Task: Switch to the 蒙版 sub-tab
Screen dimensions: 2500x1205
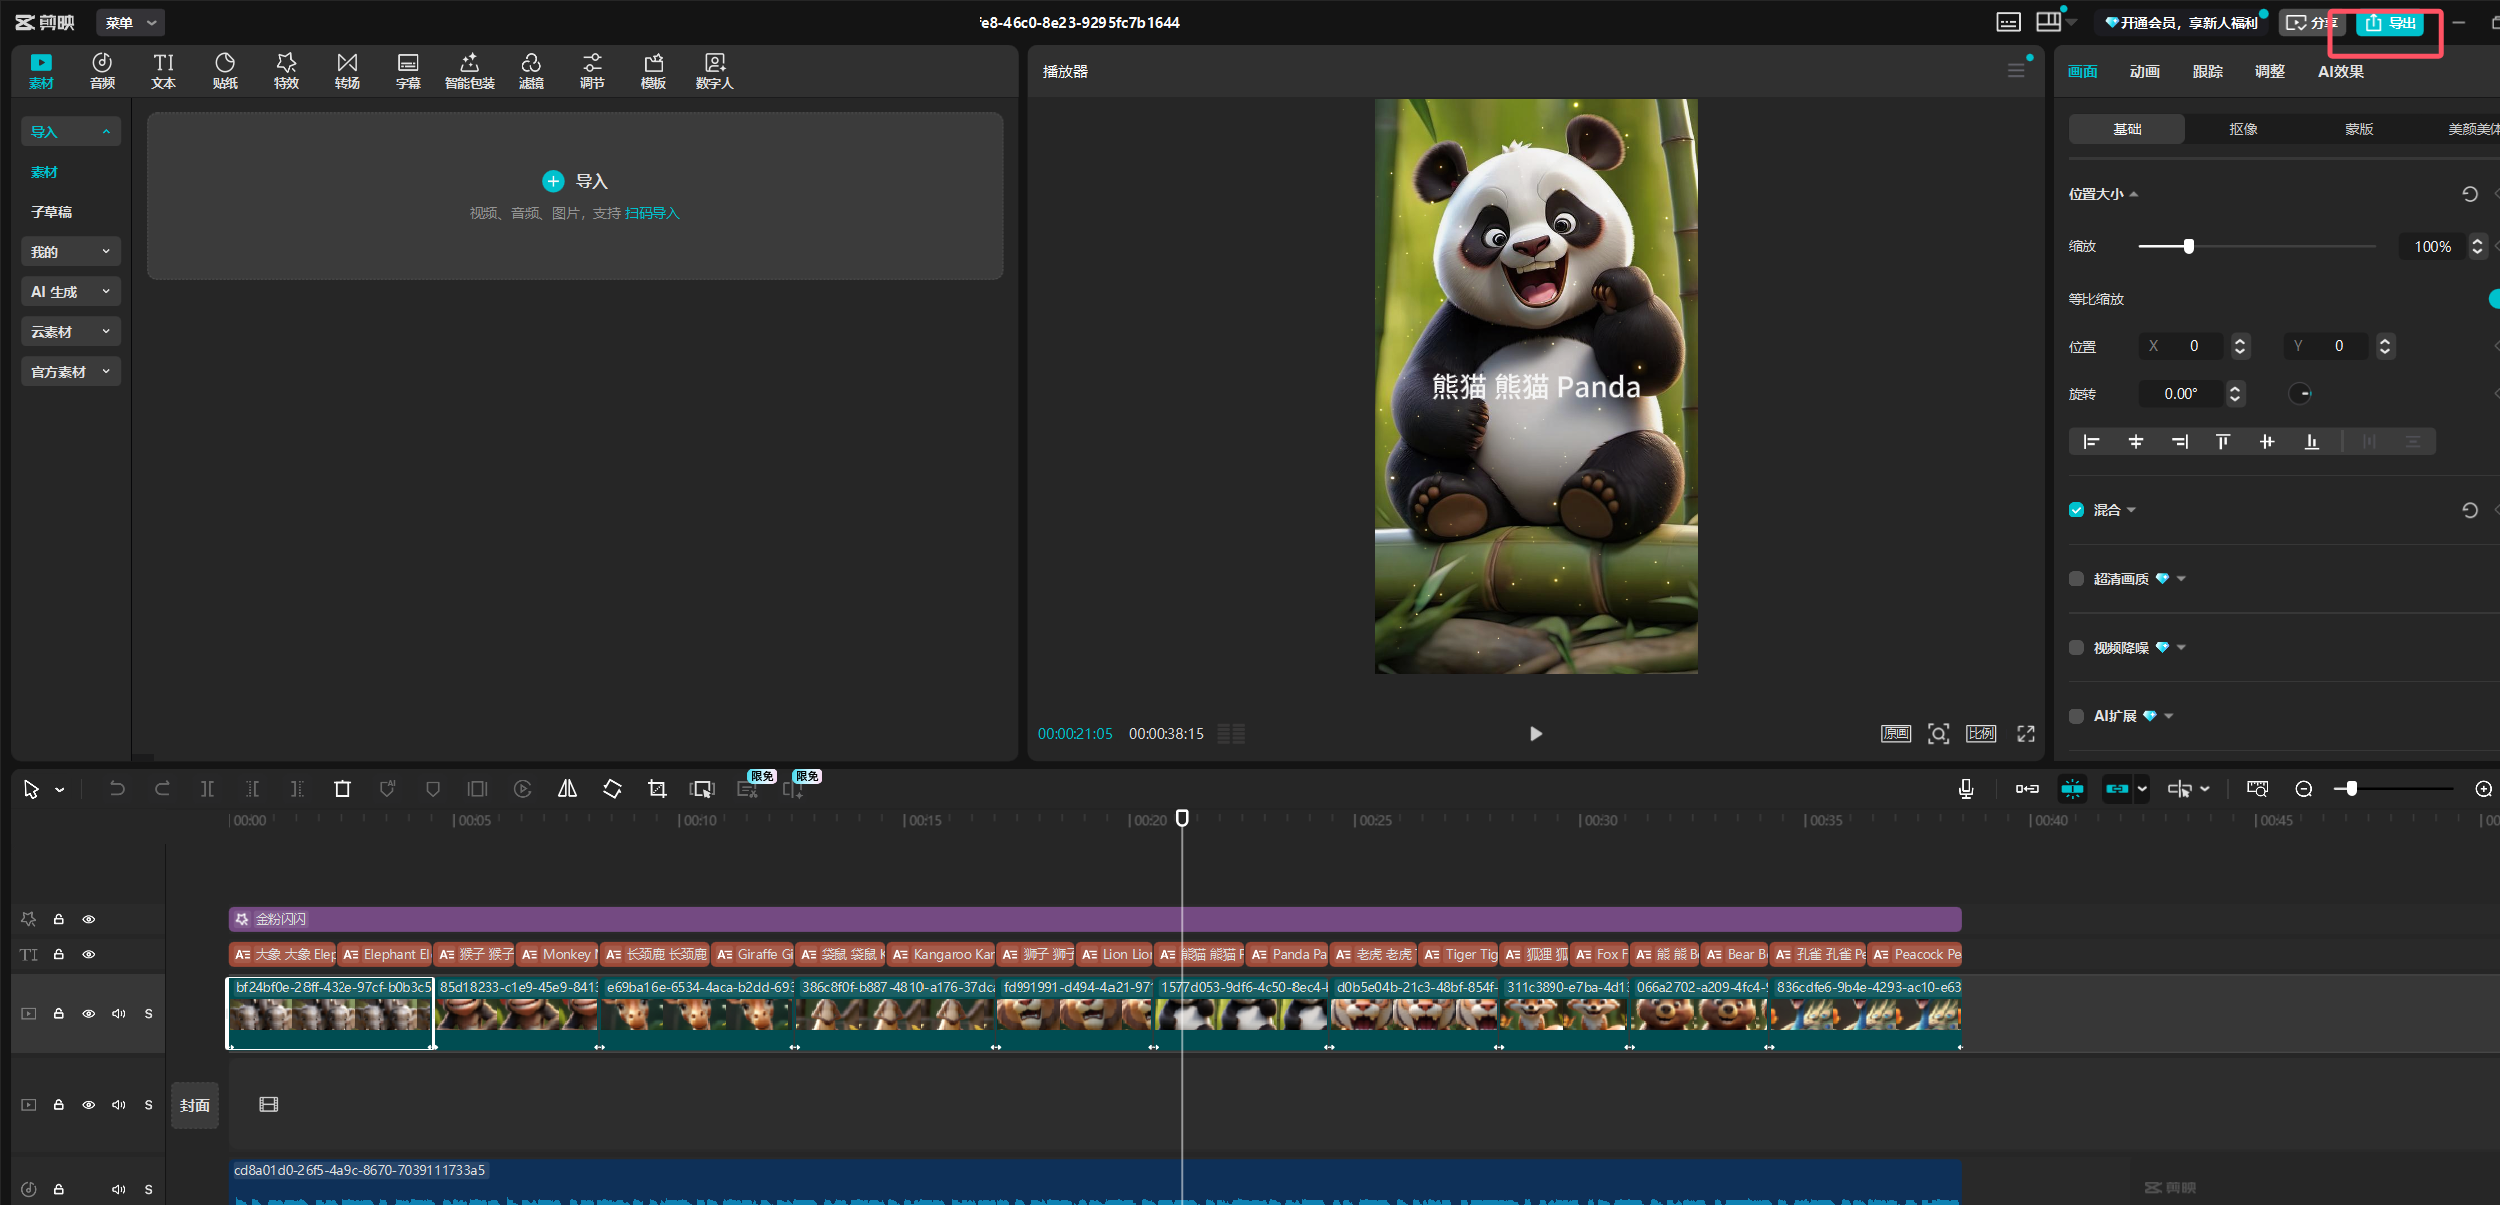Action: pyautogui.click(x=2359, y=129)
